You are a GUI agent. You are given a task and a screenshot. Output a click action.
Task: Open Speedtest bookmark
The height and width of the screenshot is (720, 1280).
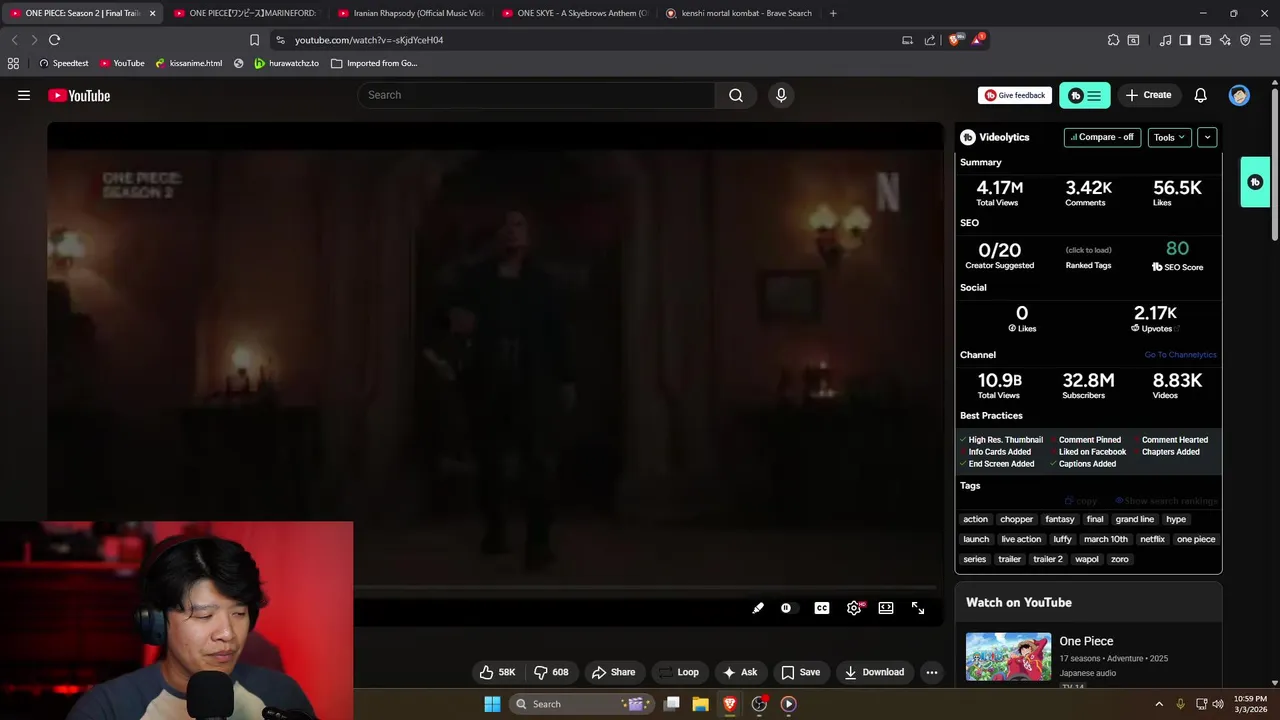click(x=63, y=63)
